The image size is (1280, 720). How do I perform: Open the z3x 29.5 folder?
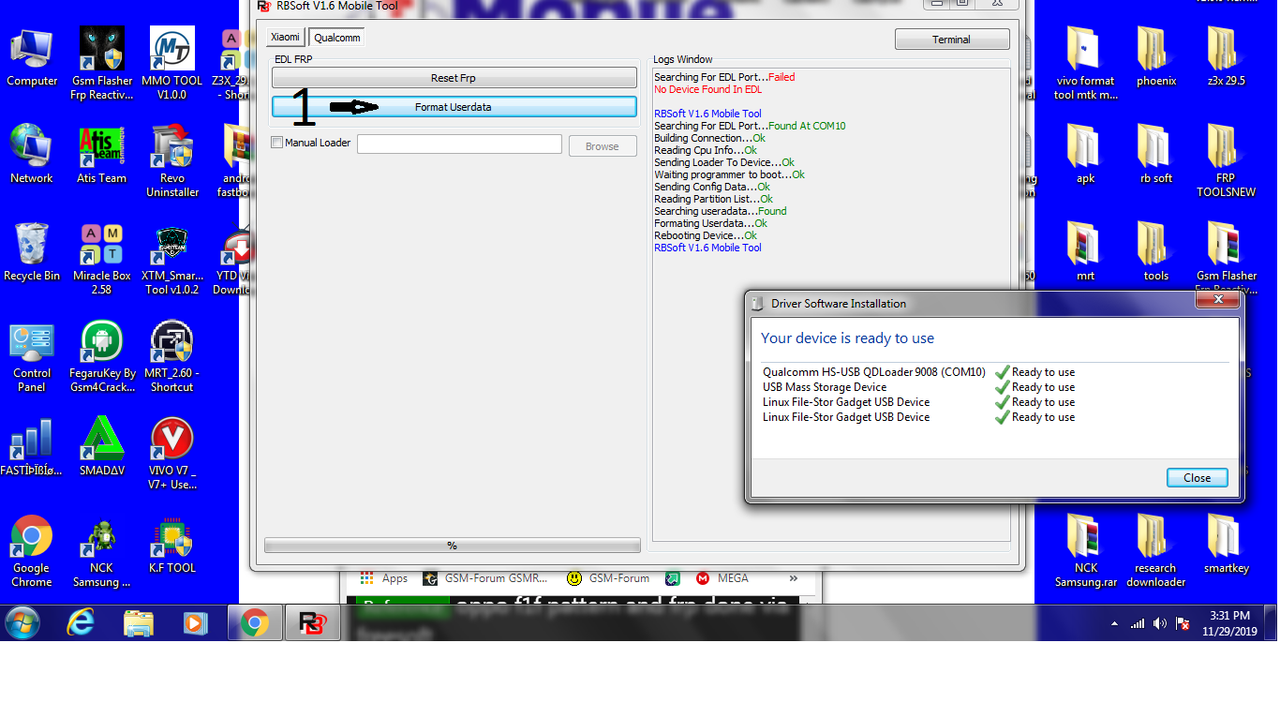click(x=1226, y=57)
